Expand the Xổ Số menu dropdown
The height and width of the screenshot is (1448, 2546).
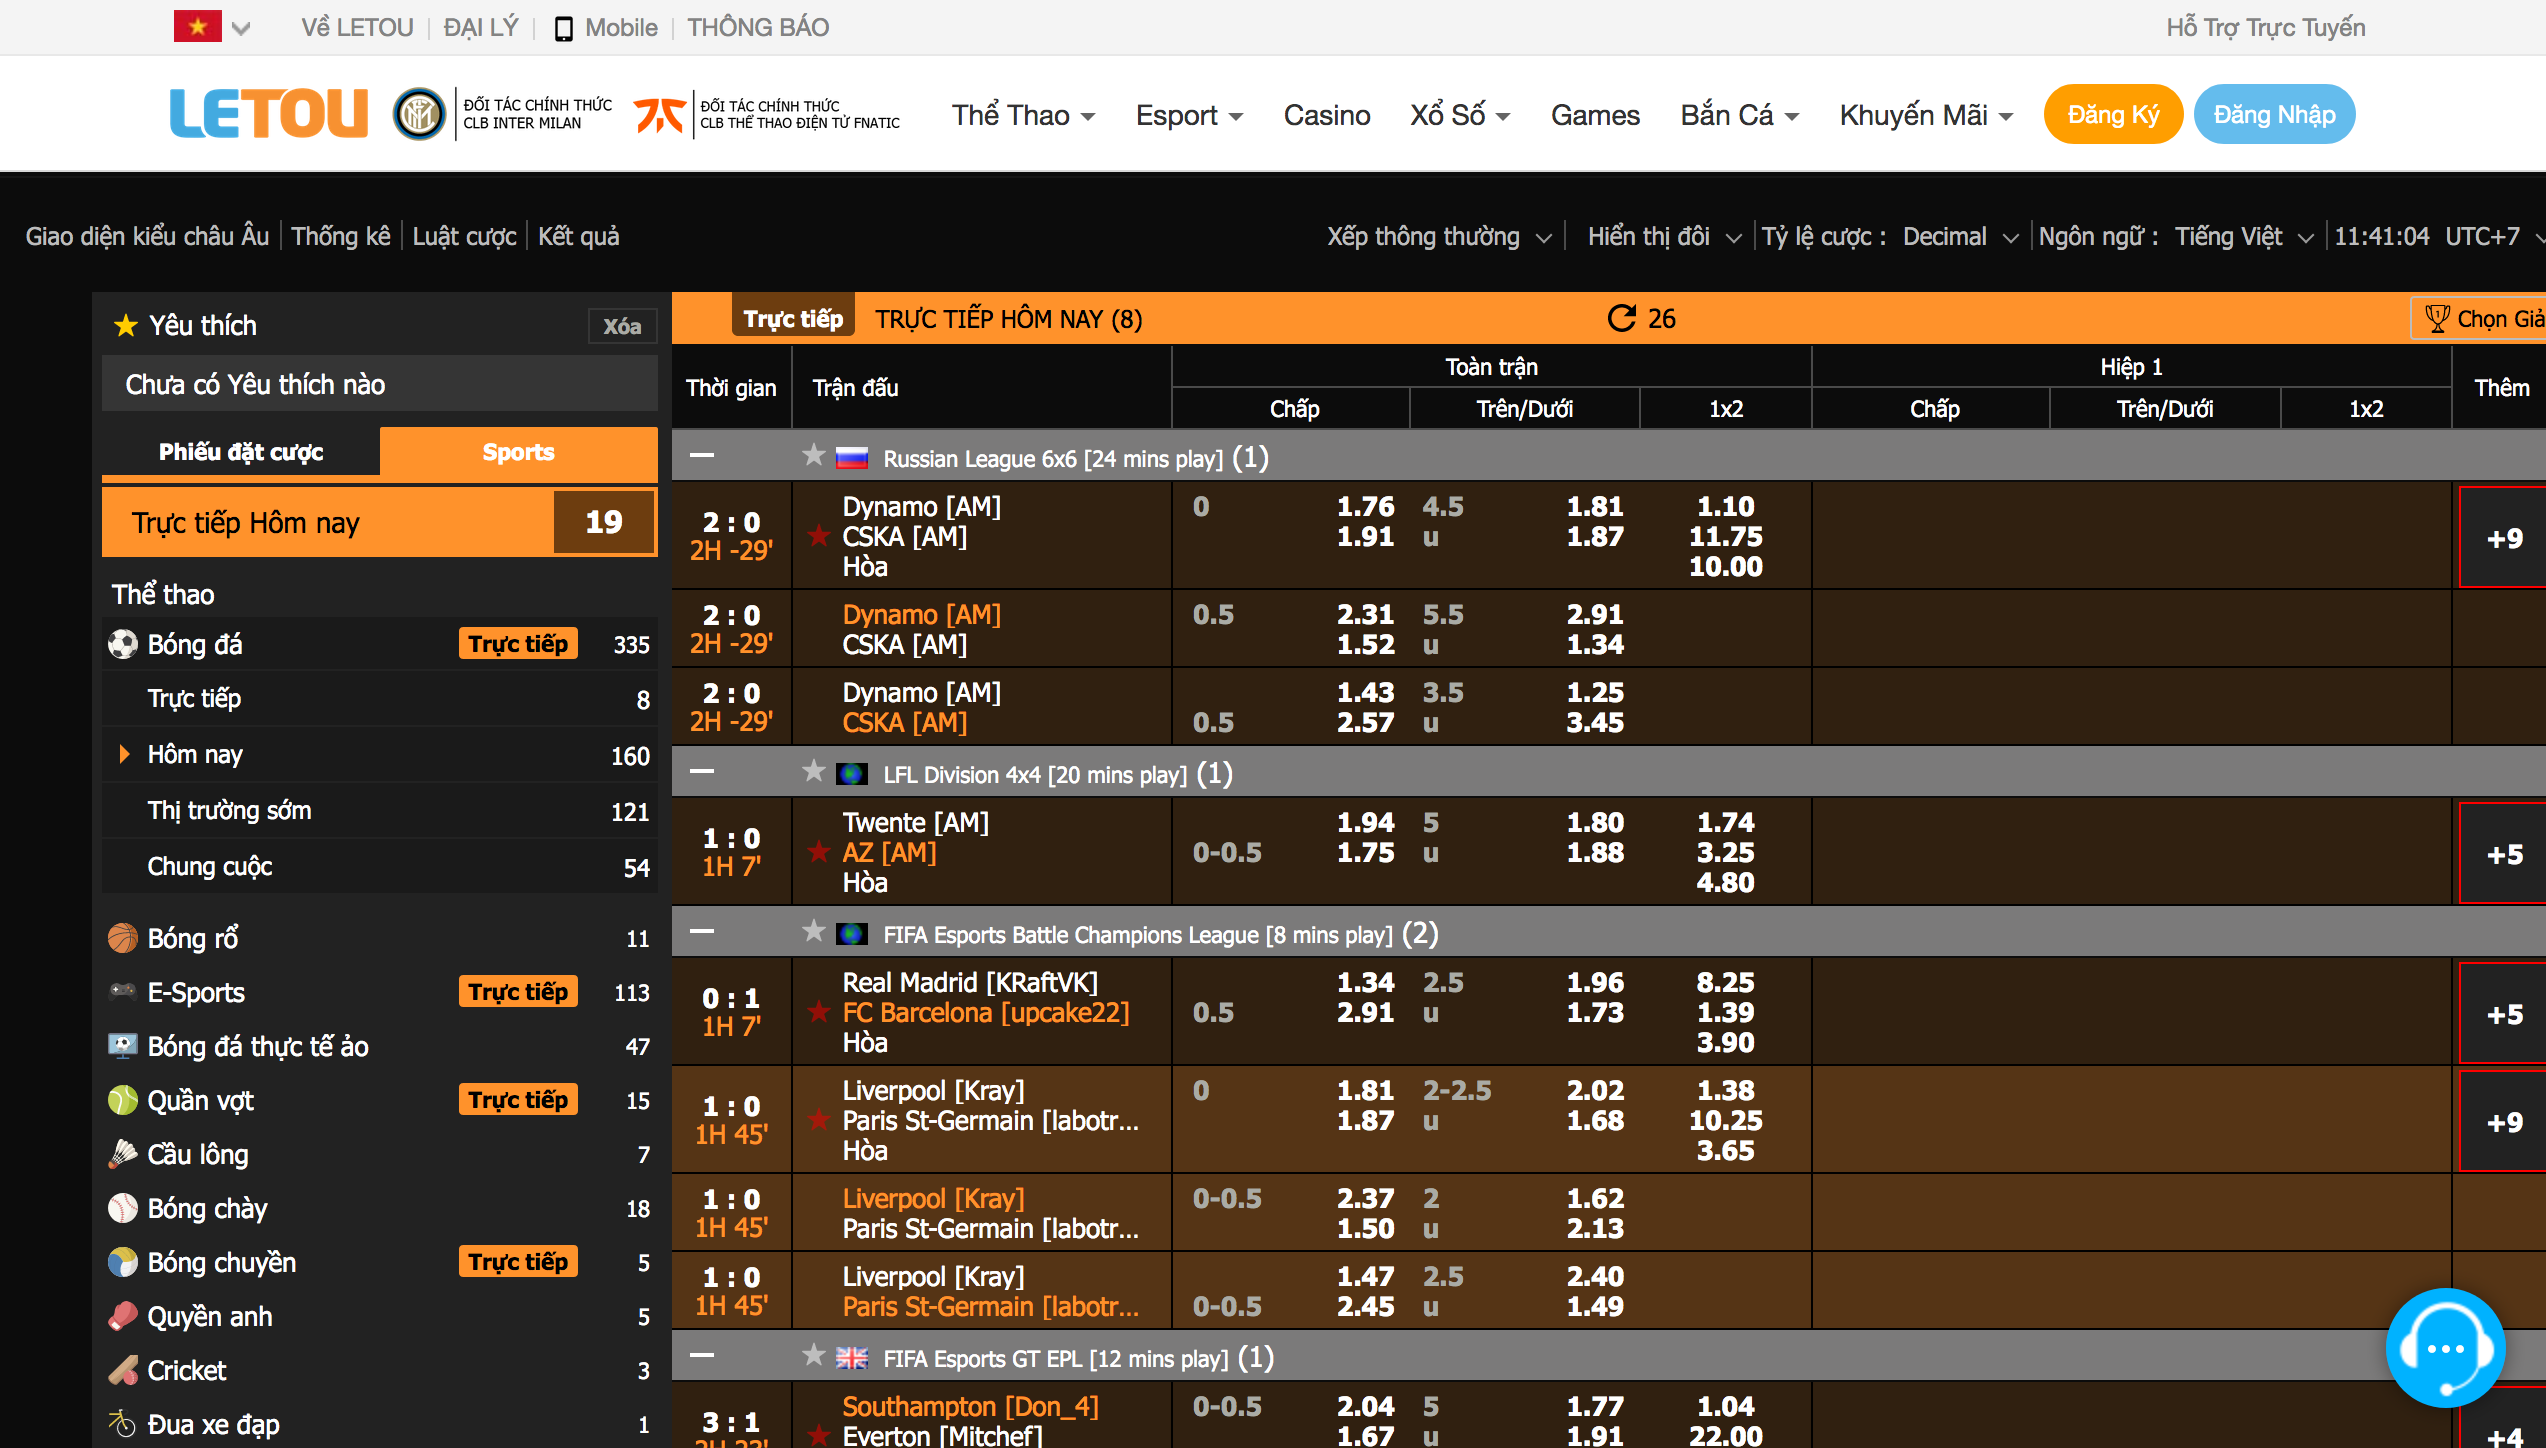[1460, 116]
